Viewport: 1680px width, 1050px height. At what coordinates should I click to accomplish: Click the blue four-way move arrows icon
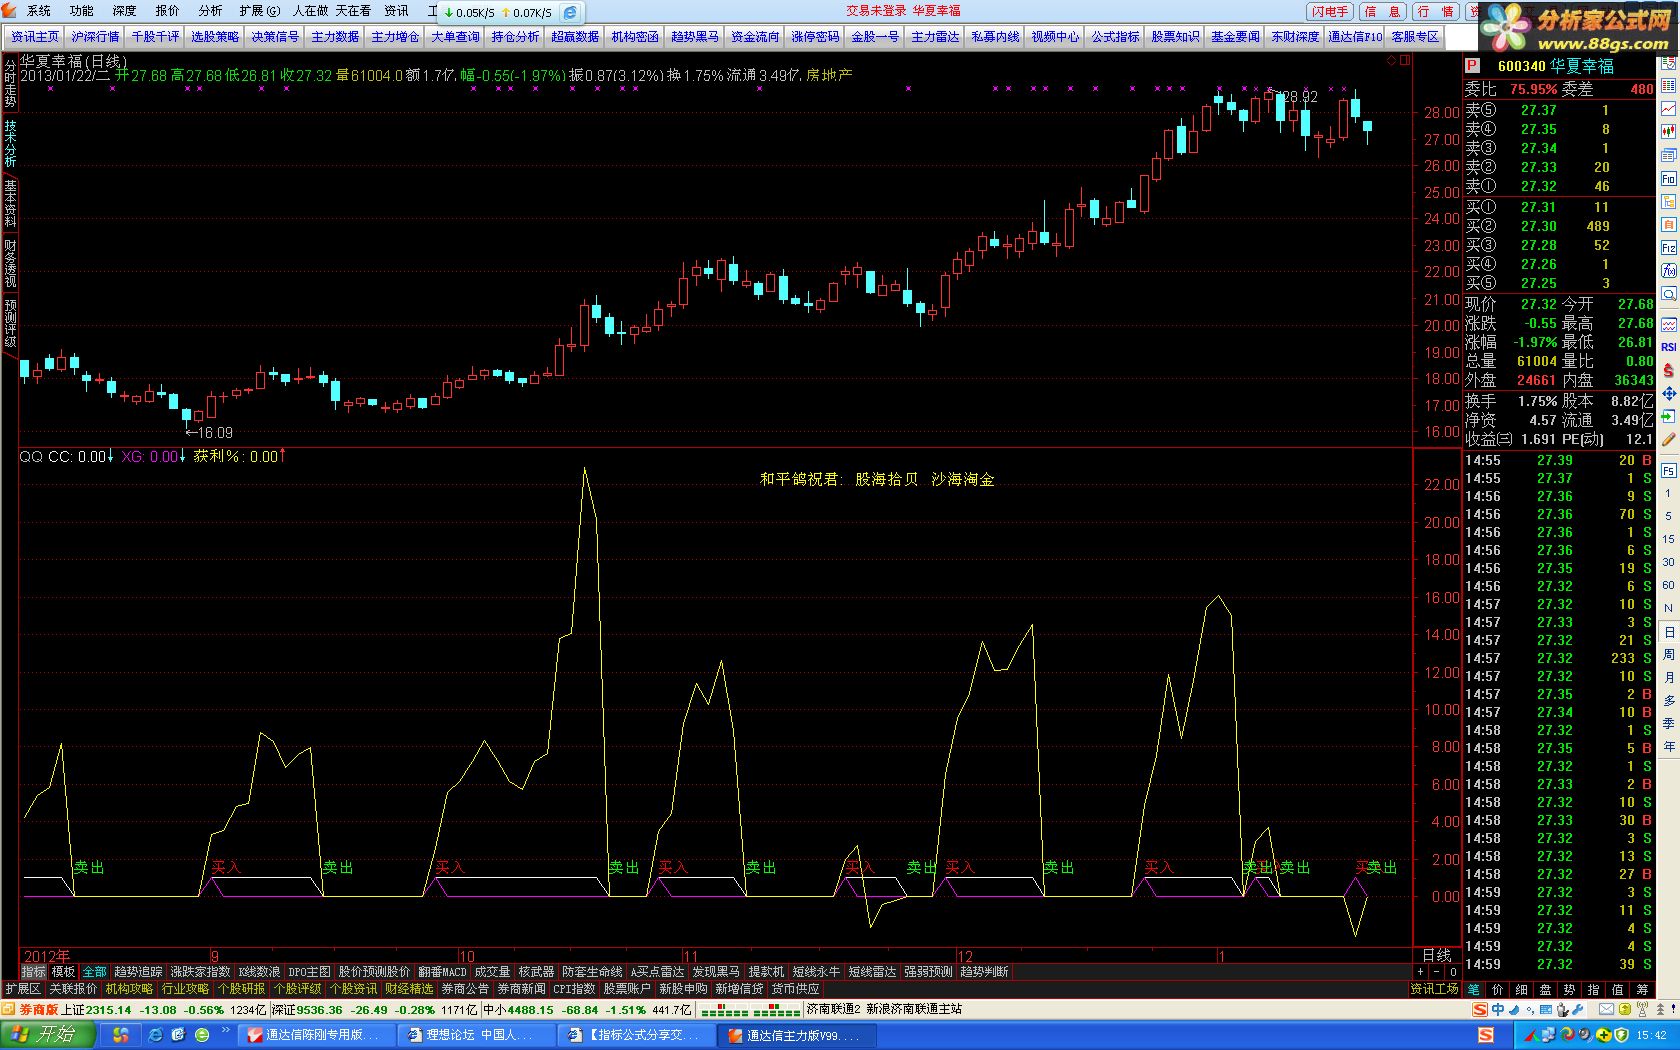pyautogui.click(x=1668, y=393)
